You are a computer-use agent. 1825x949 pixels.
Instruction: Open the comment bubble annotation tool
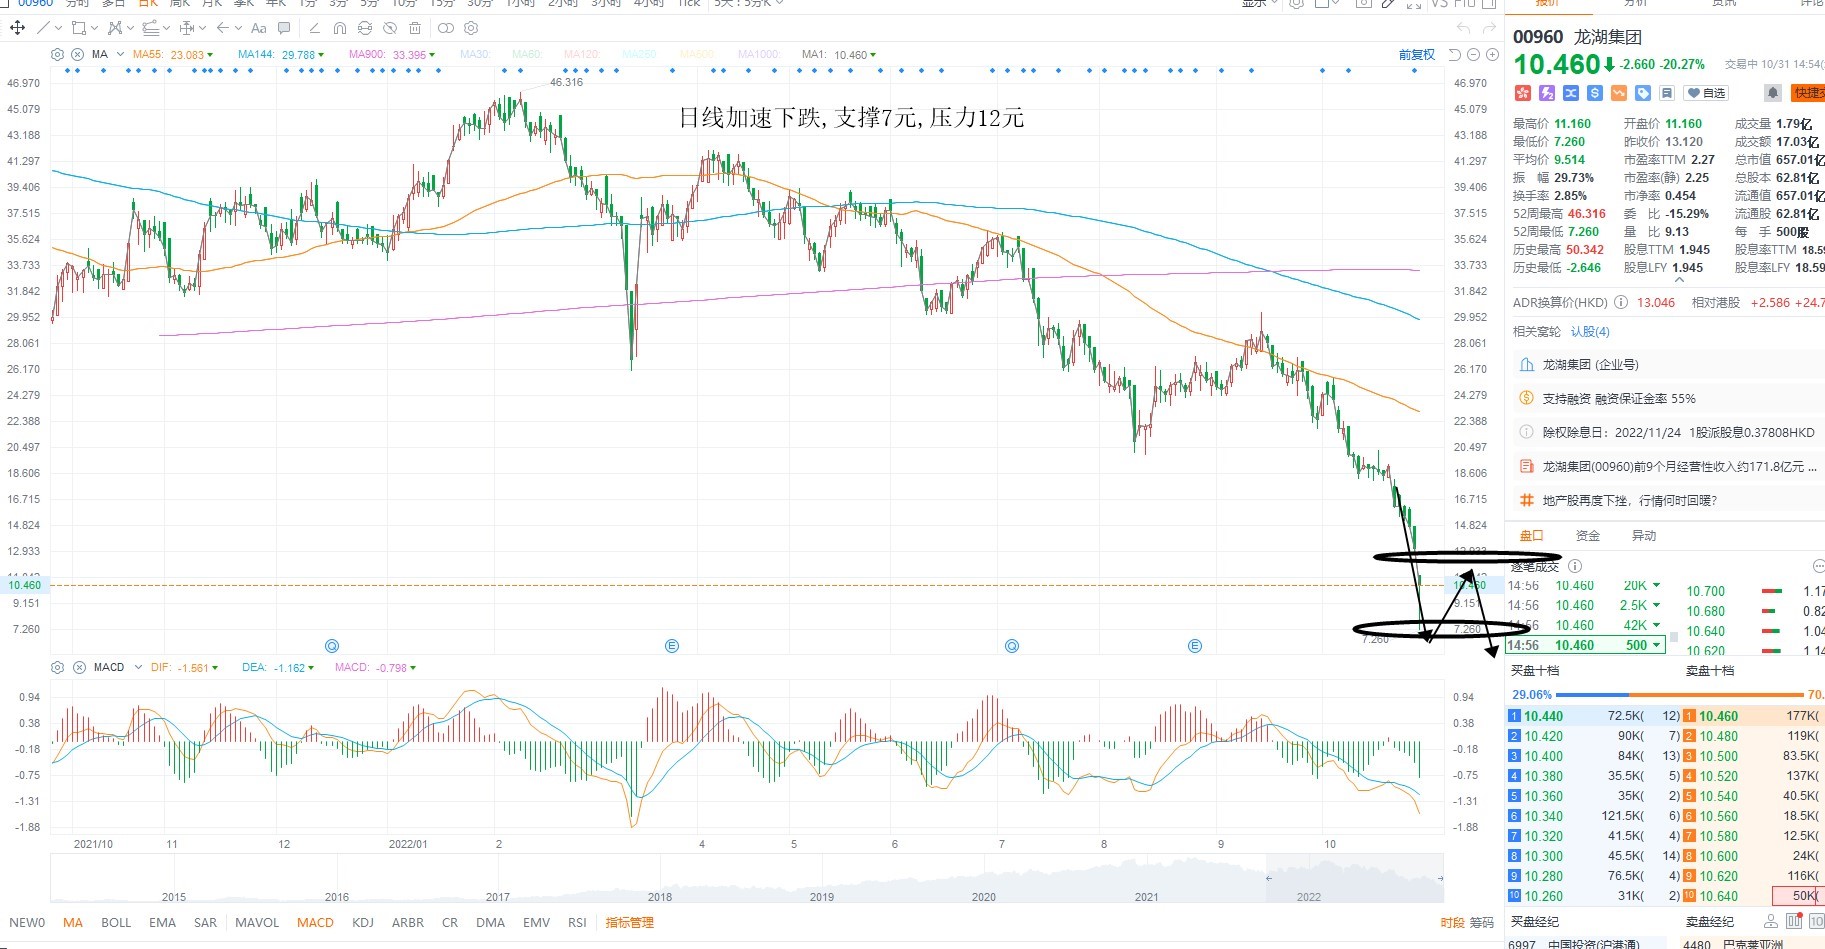(284, 28)
